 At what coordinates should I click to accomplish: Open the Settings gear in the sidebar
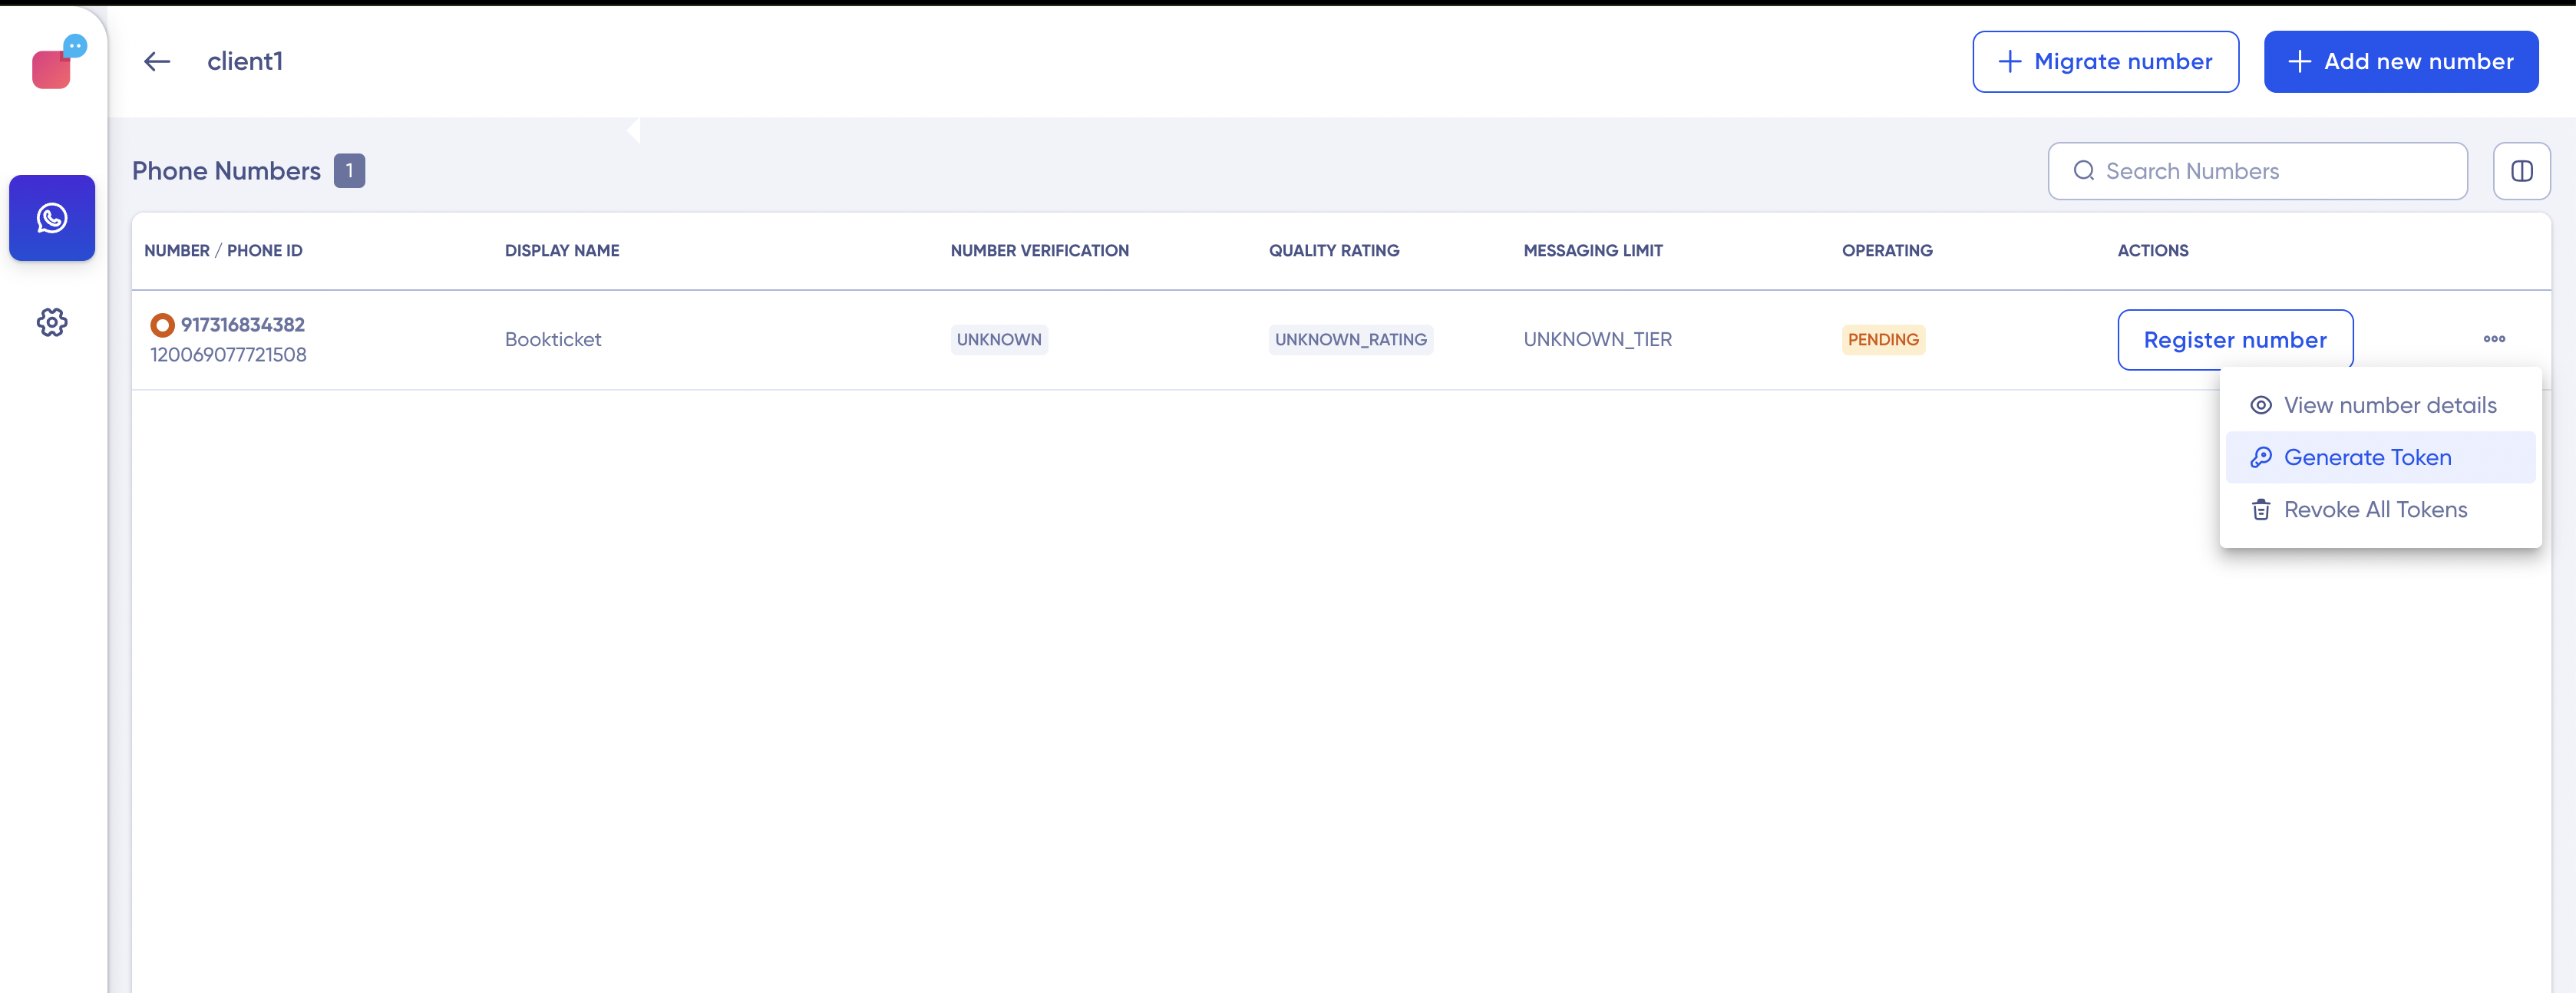pos(51,322)
